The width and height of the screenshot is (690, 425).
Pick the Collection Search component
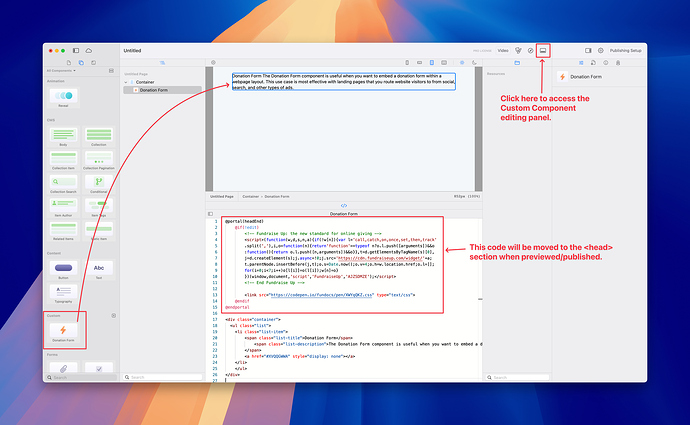(x=63, y=184)
